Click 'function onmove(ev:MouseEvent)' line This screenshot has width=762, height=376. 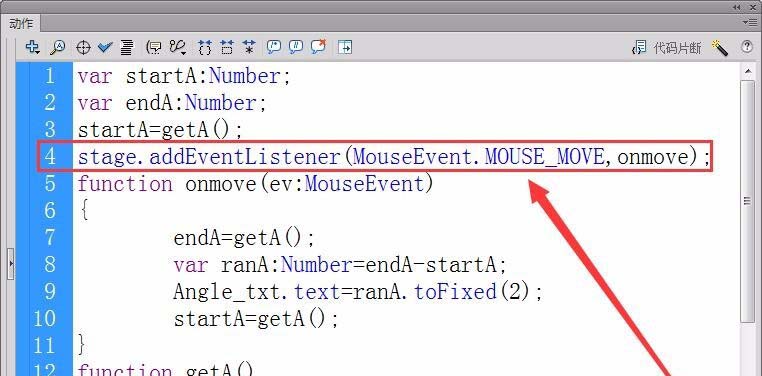[255, 184]
